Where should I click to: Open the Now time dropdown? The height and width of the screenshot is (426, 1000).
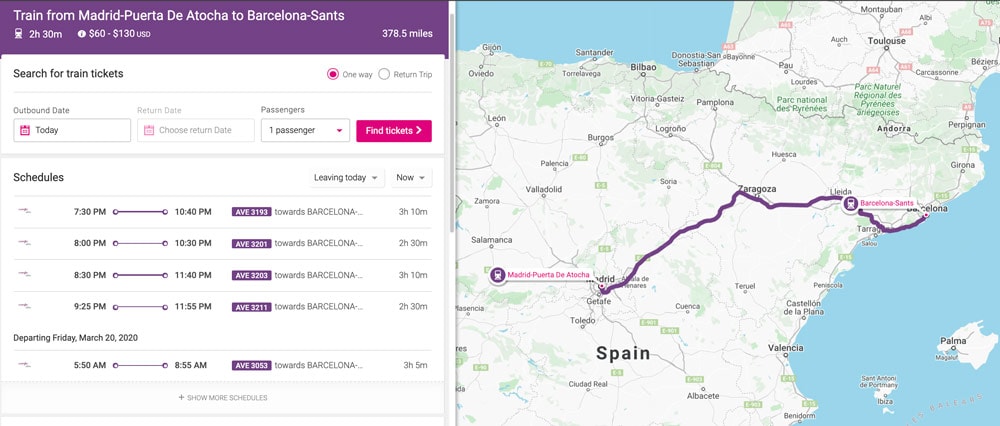tap(411, 178)
